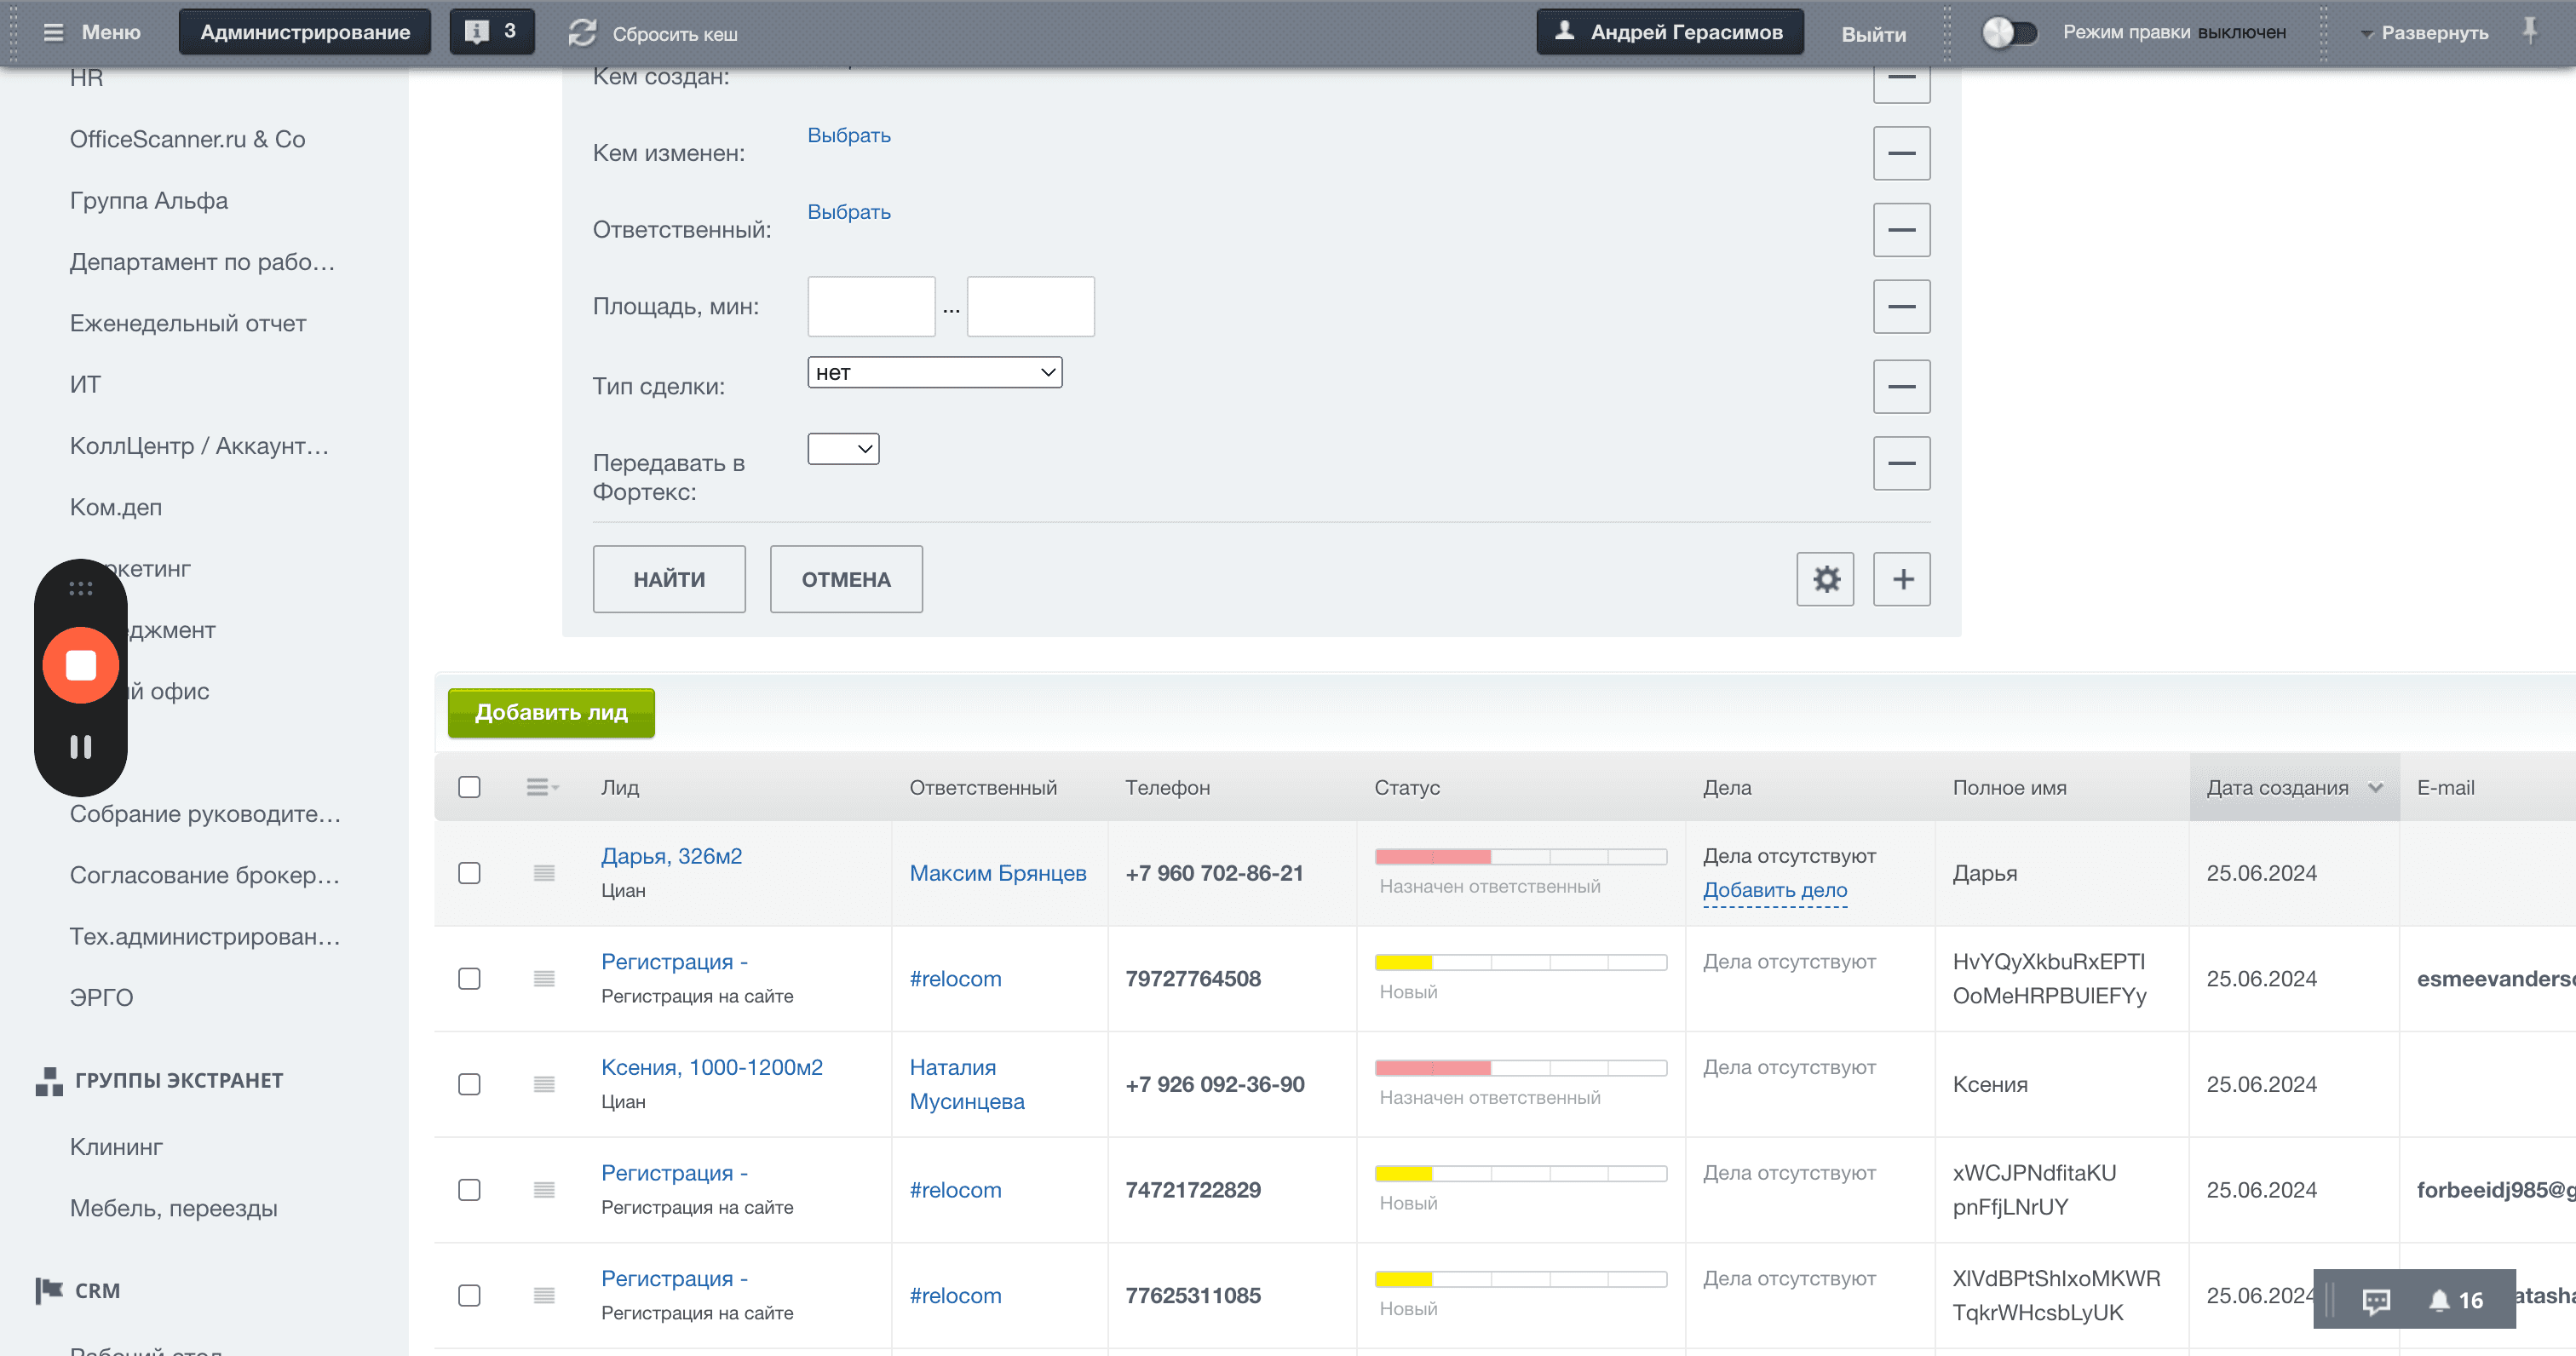Screen dimensions: 2576x1356
Task: Expand the Развернуть panel option
Action: click(x=2425, y=33)
